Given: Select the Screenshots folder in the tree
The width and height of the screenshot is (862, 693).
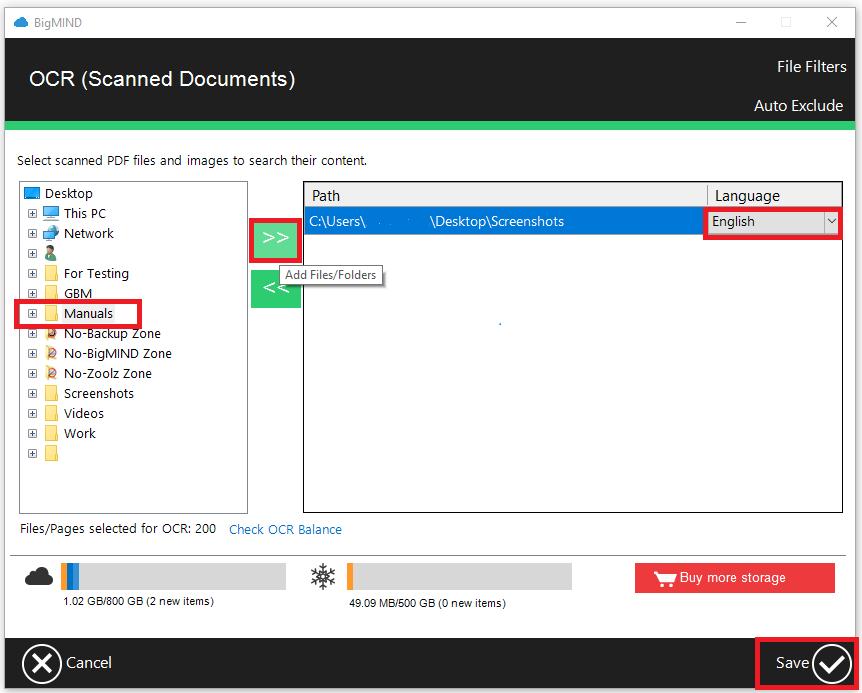Looking at the screenshot, I should pos(99,393).
